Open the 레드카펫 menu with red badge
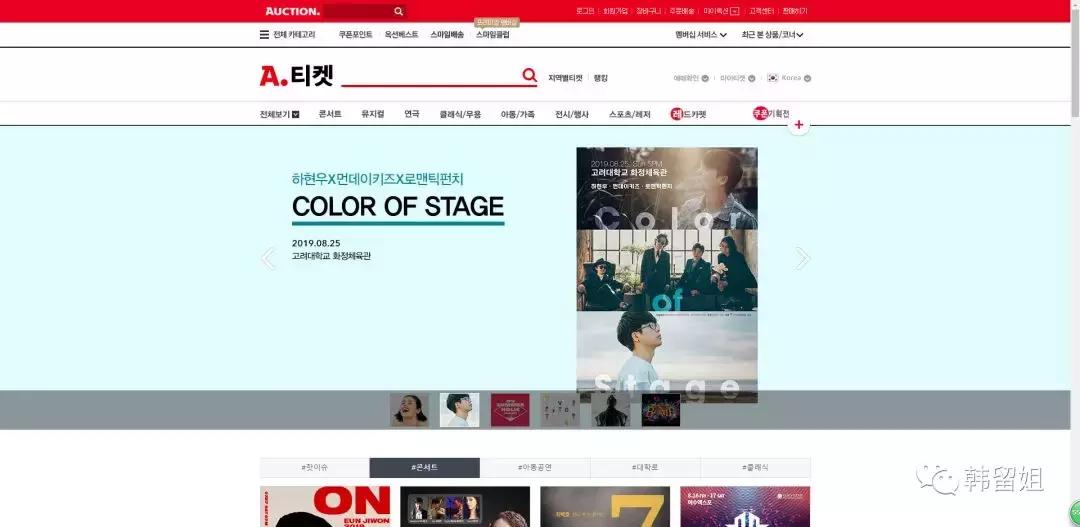 (688, 114)
